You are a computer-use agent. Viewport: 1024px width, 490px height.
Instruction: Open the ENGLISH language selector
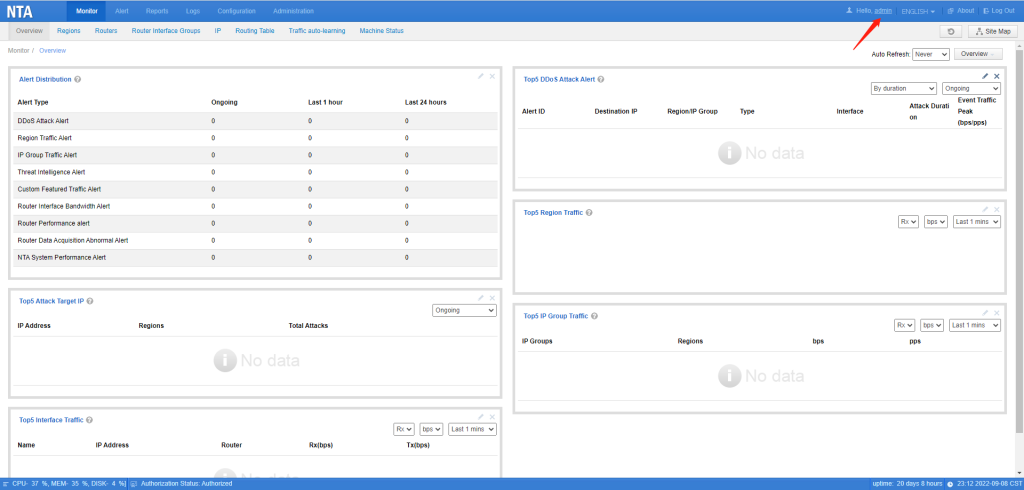(918, 11)
